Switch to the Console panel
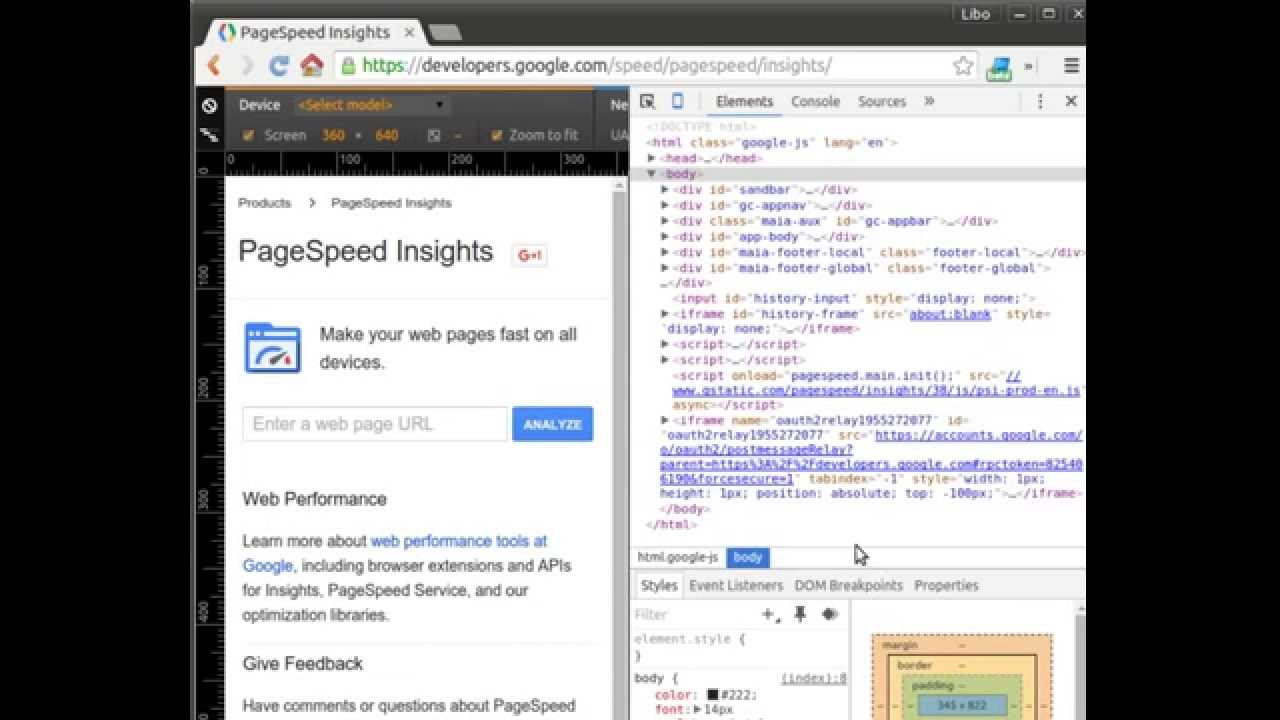The height and width of the screenshot is (720, 1280). (815, 101)
